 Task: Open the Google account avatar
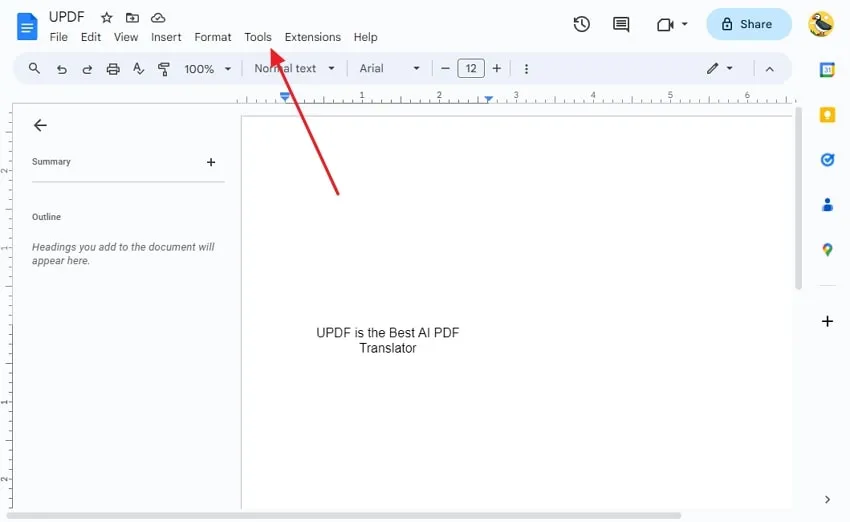click(821, 24)
